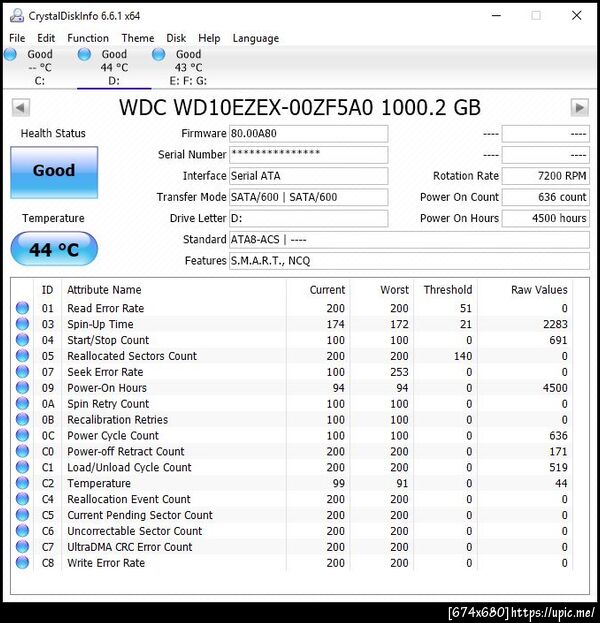Open the Language menu
The height and width of the screenshot is (623, 600).
point(256,39)
